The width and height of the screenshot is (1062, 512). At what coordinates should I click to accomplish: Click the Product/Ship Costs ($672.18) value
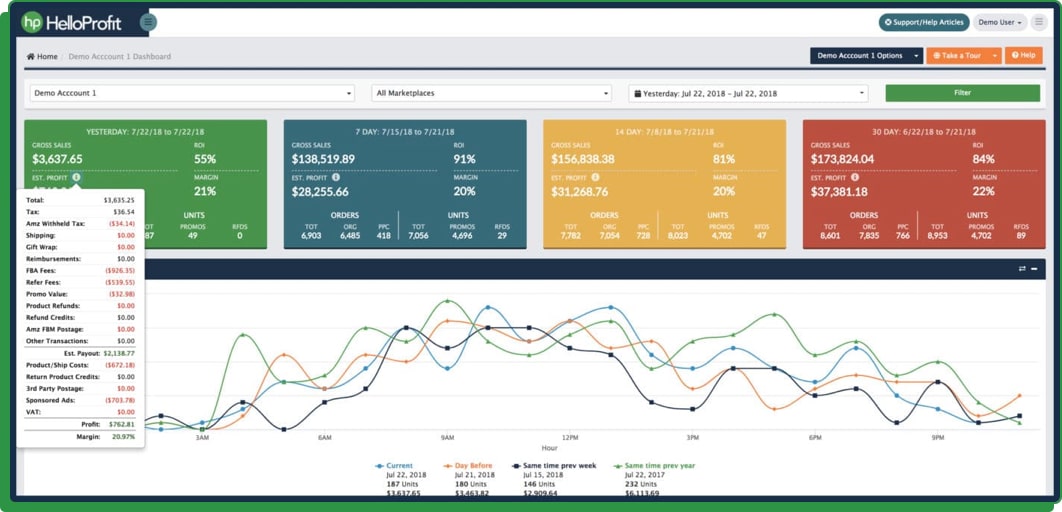tap(120, 365)
